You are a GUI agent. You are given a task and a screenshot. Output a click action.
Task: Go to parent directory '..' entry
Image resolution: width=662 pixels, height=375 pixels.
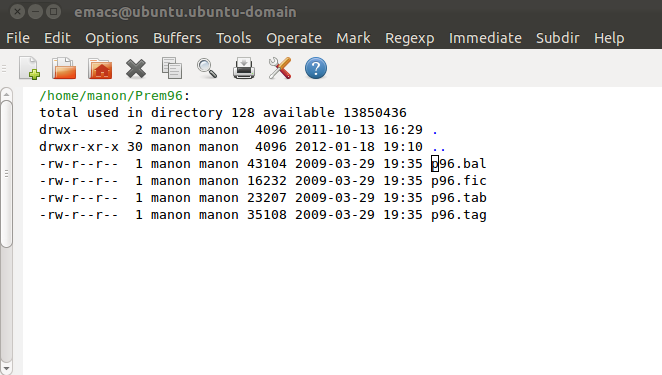click(x=439, y=147)
